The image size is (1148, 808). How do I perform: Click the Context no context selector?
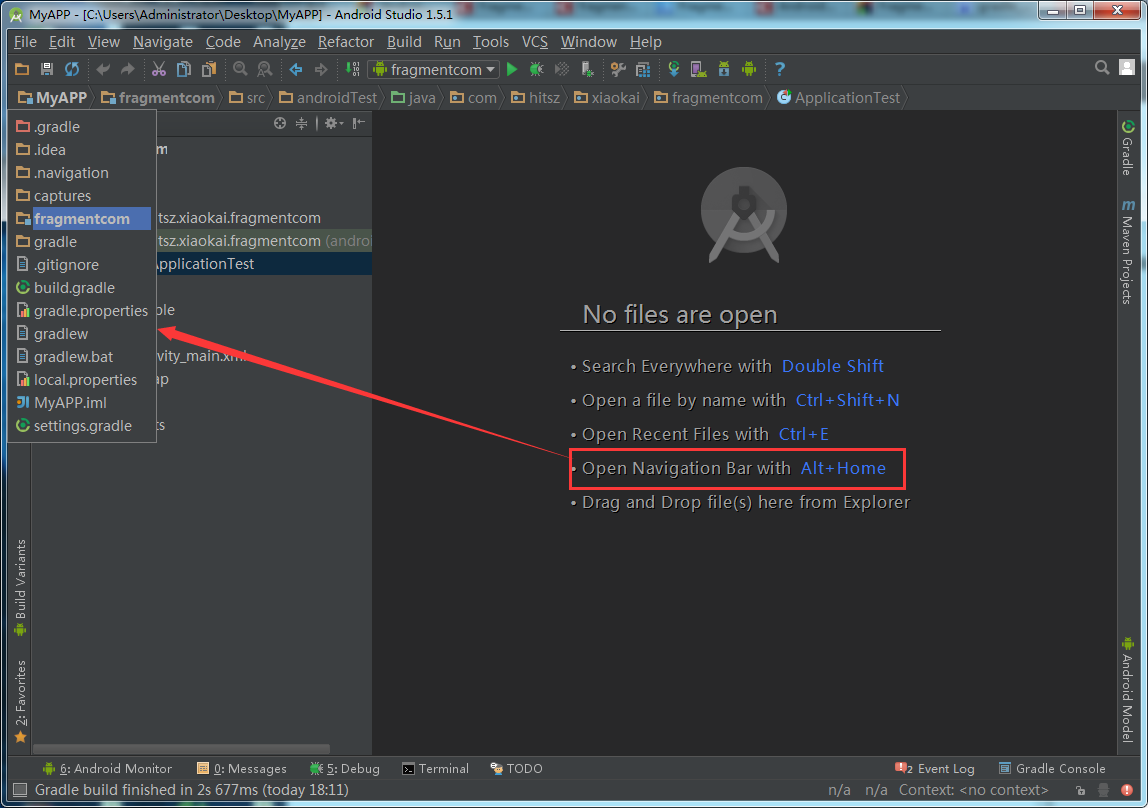(973, 790)
